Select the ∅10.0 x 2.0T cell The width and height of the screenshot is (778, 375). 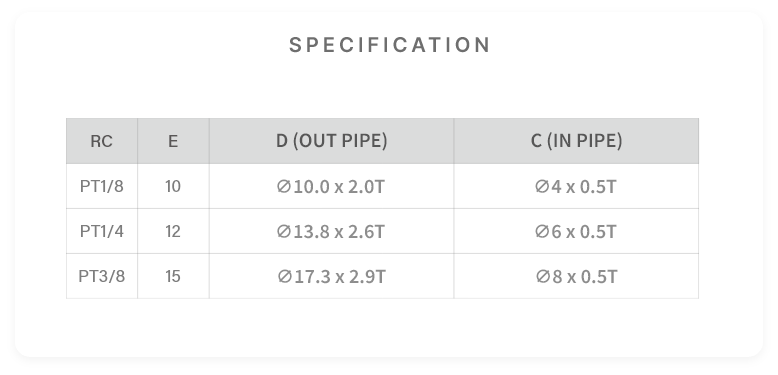(331, 187)
